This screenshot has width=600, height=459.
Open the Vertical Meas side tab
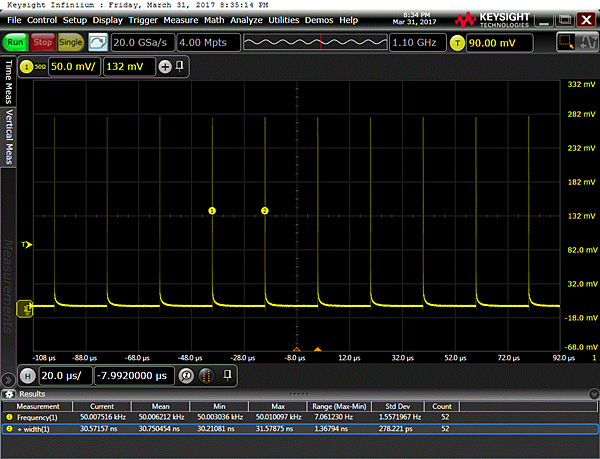[8, 137]
